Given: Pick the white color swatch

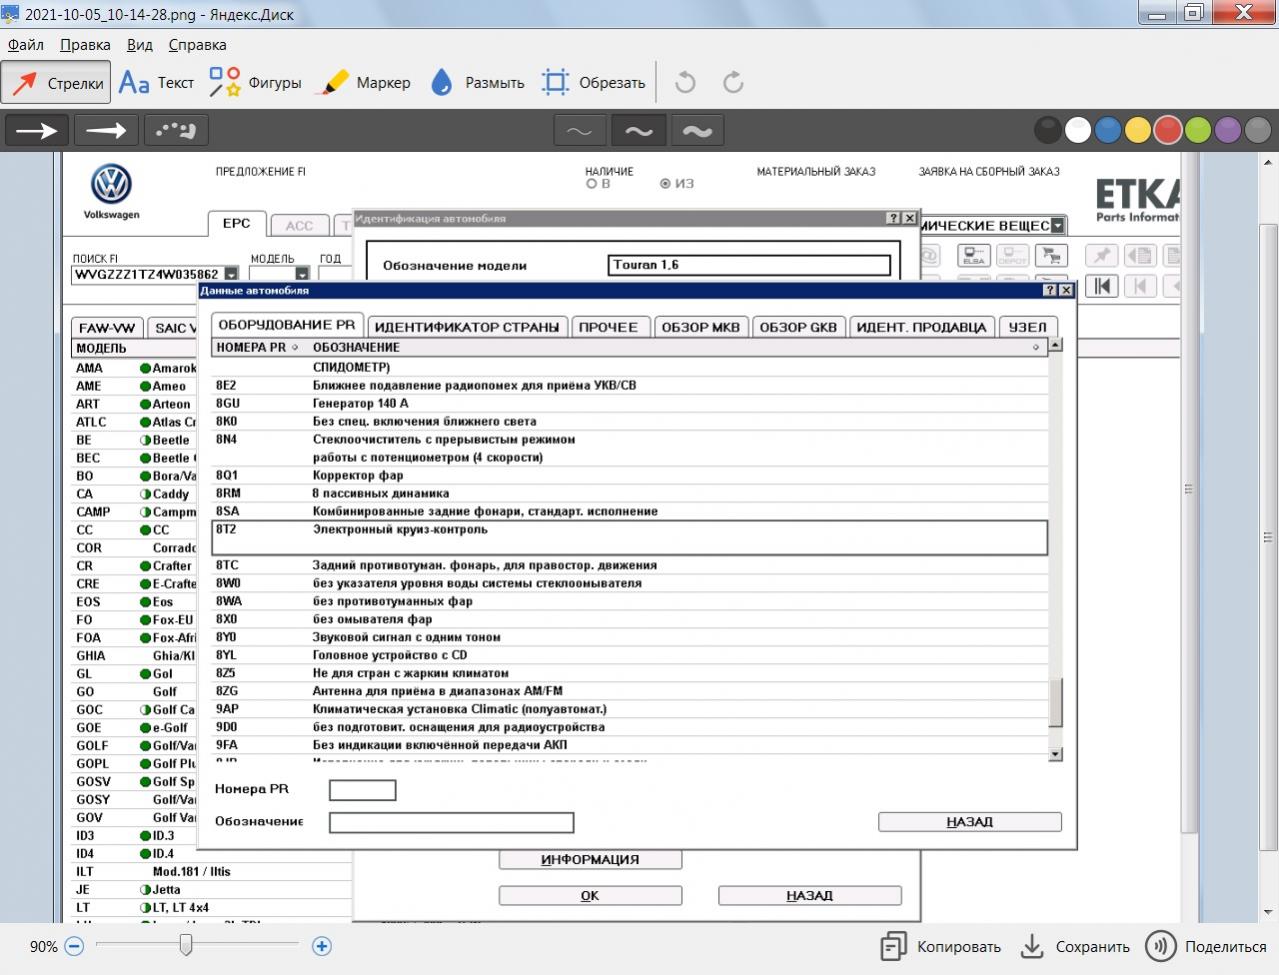Looking at the screenshot, I should (1078, 130).
